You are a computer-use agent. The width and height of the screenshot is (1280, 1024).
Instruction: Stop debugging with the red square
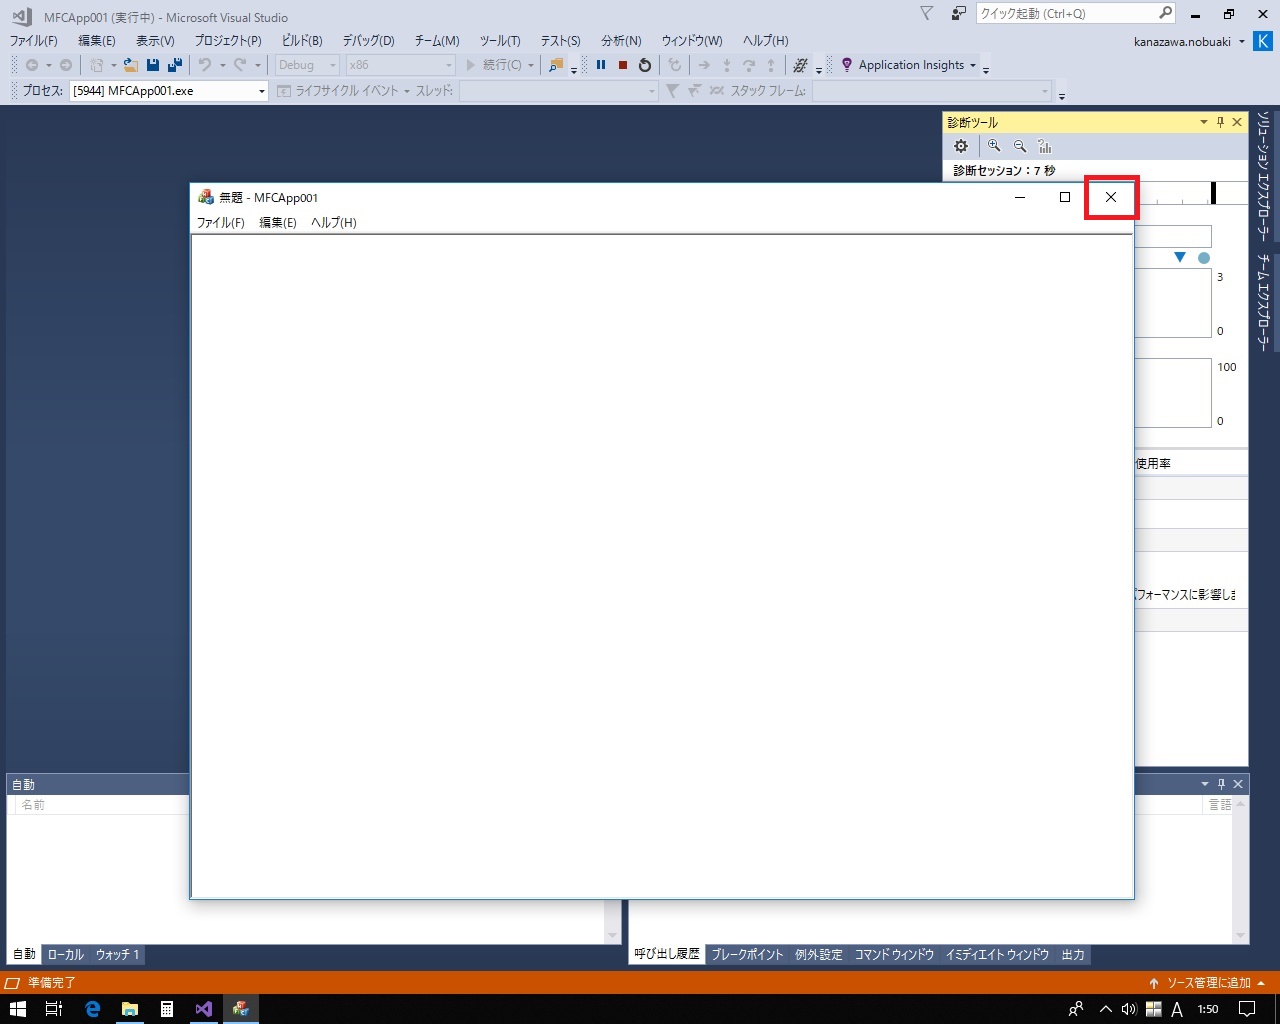pos(623,65)
